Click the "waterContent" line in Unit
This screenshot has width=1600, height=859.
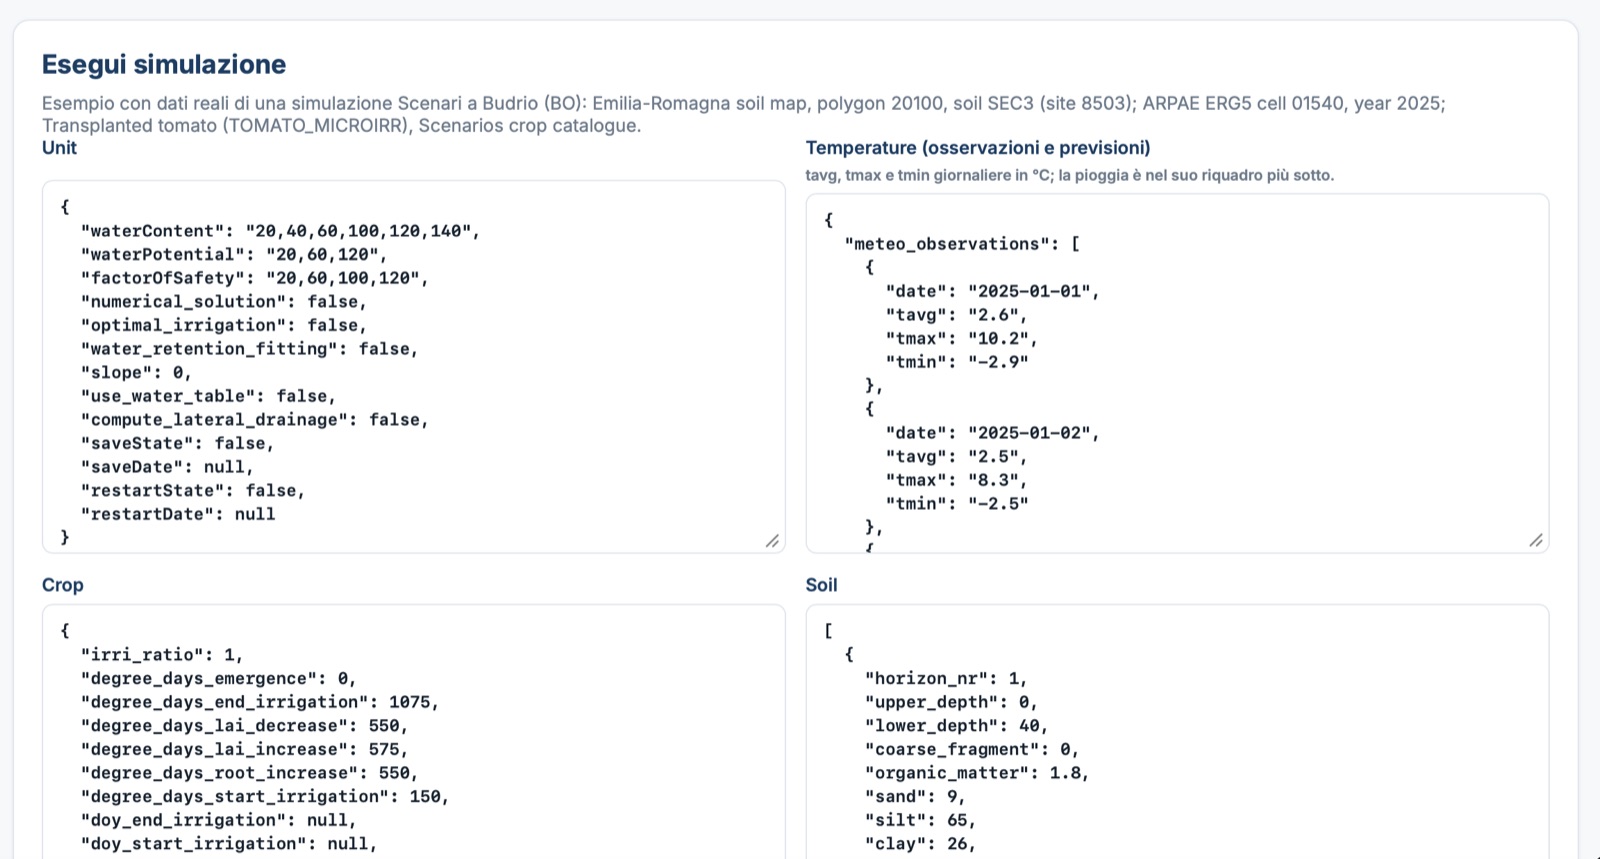(280, 231)
